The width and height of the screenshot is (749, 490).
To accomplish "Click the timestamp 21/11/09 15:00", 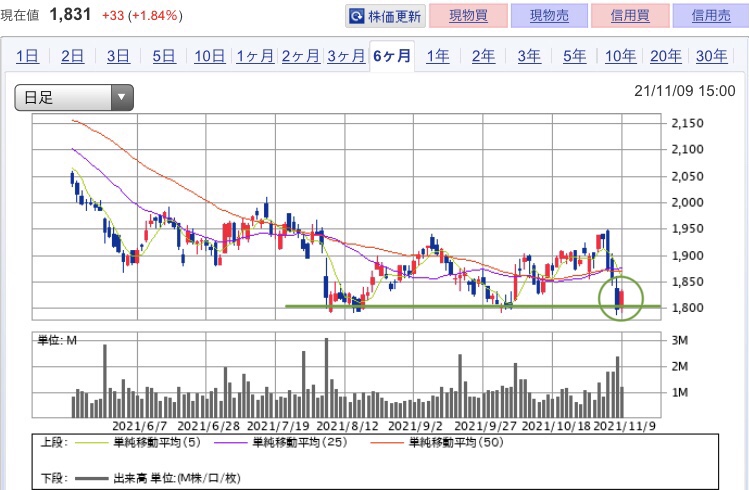I will coord(685,91).
